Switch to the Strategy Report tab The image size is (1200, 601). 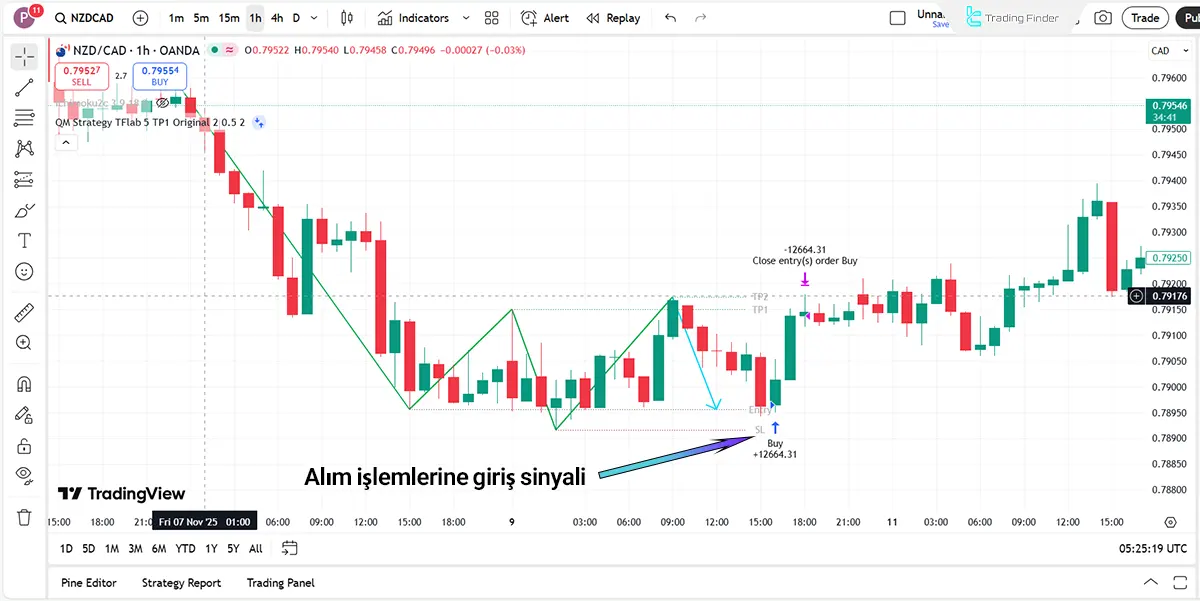pos(181,583)
